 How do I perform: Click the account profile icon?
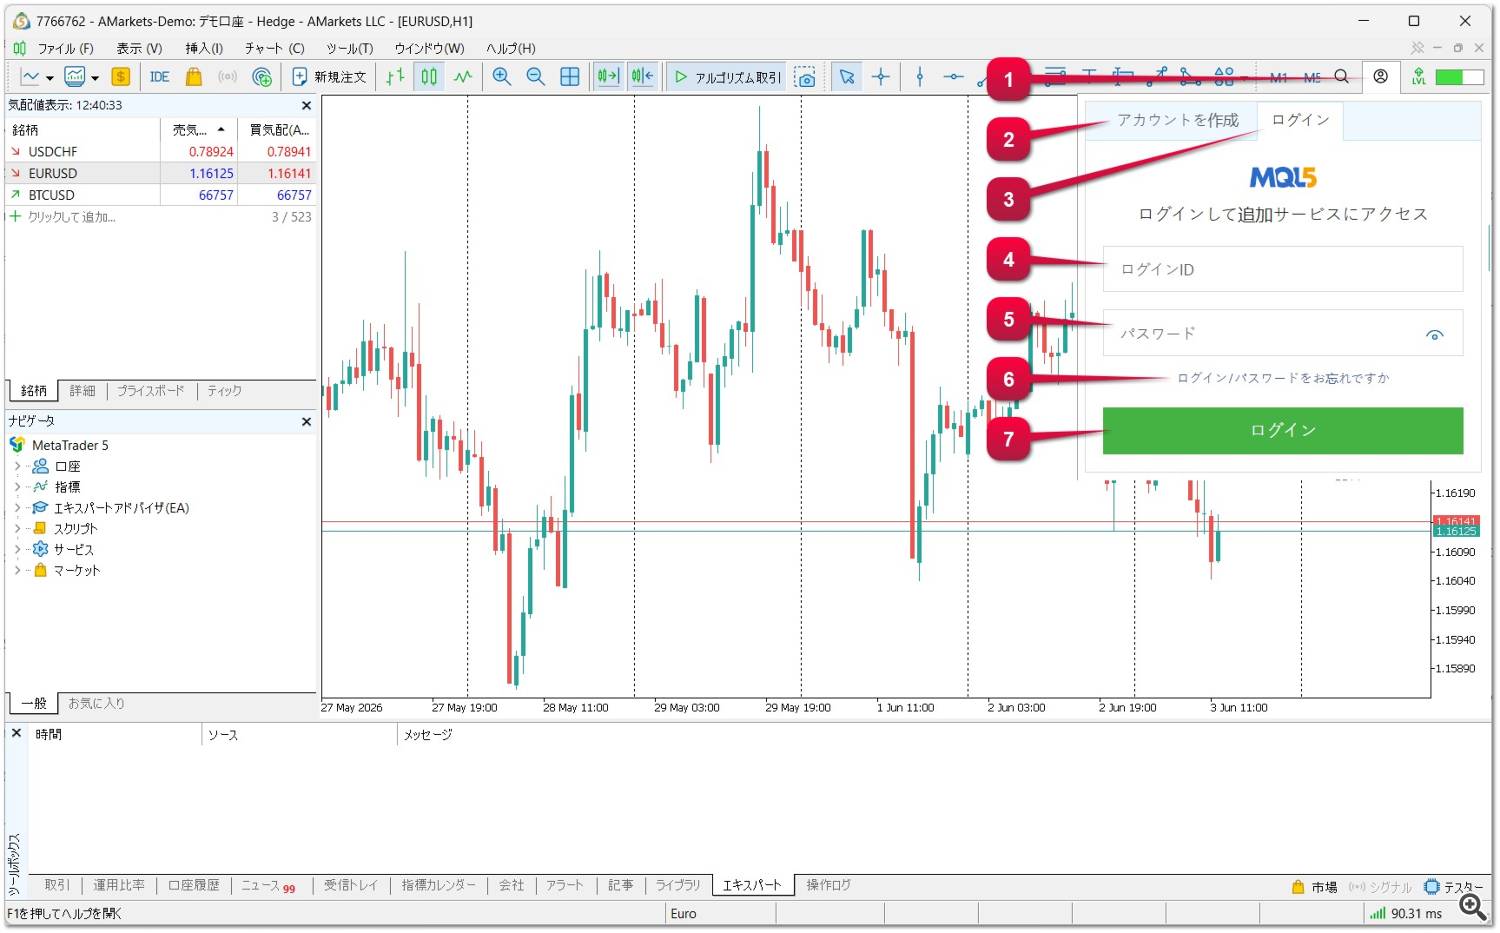tap(1380, 77)
